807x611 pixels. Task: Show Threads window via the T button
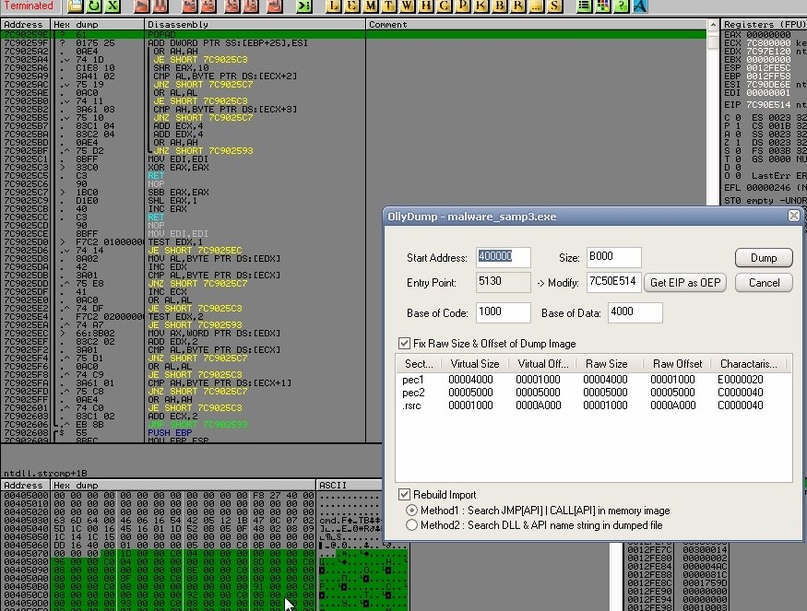(389, 7)
